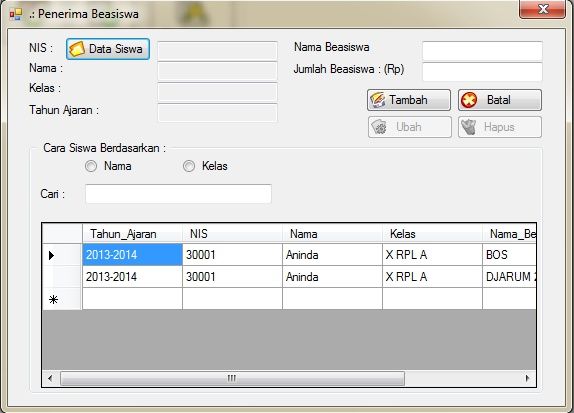Select highlighted 2013-2014 cell in first row
The width and height of the screenshot is (574, 413).
click(132, 255)
